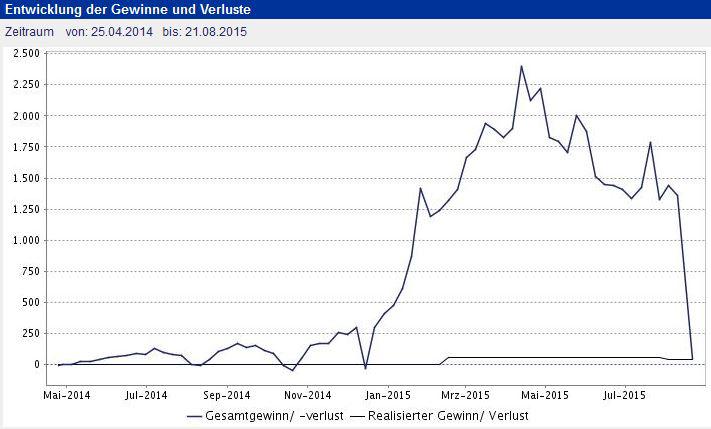Click the x-axis label Mrz-2015

(465, 395)
